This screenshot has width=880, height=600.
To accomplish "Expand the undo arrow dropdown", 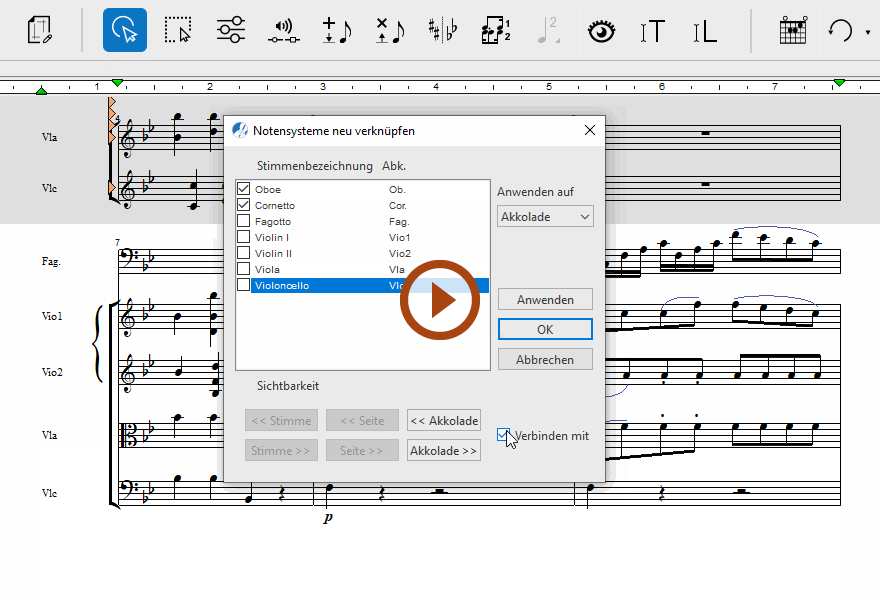I will pos(867,32).
